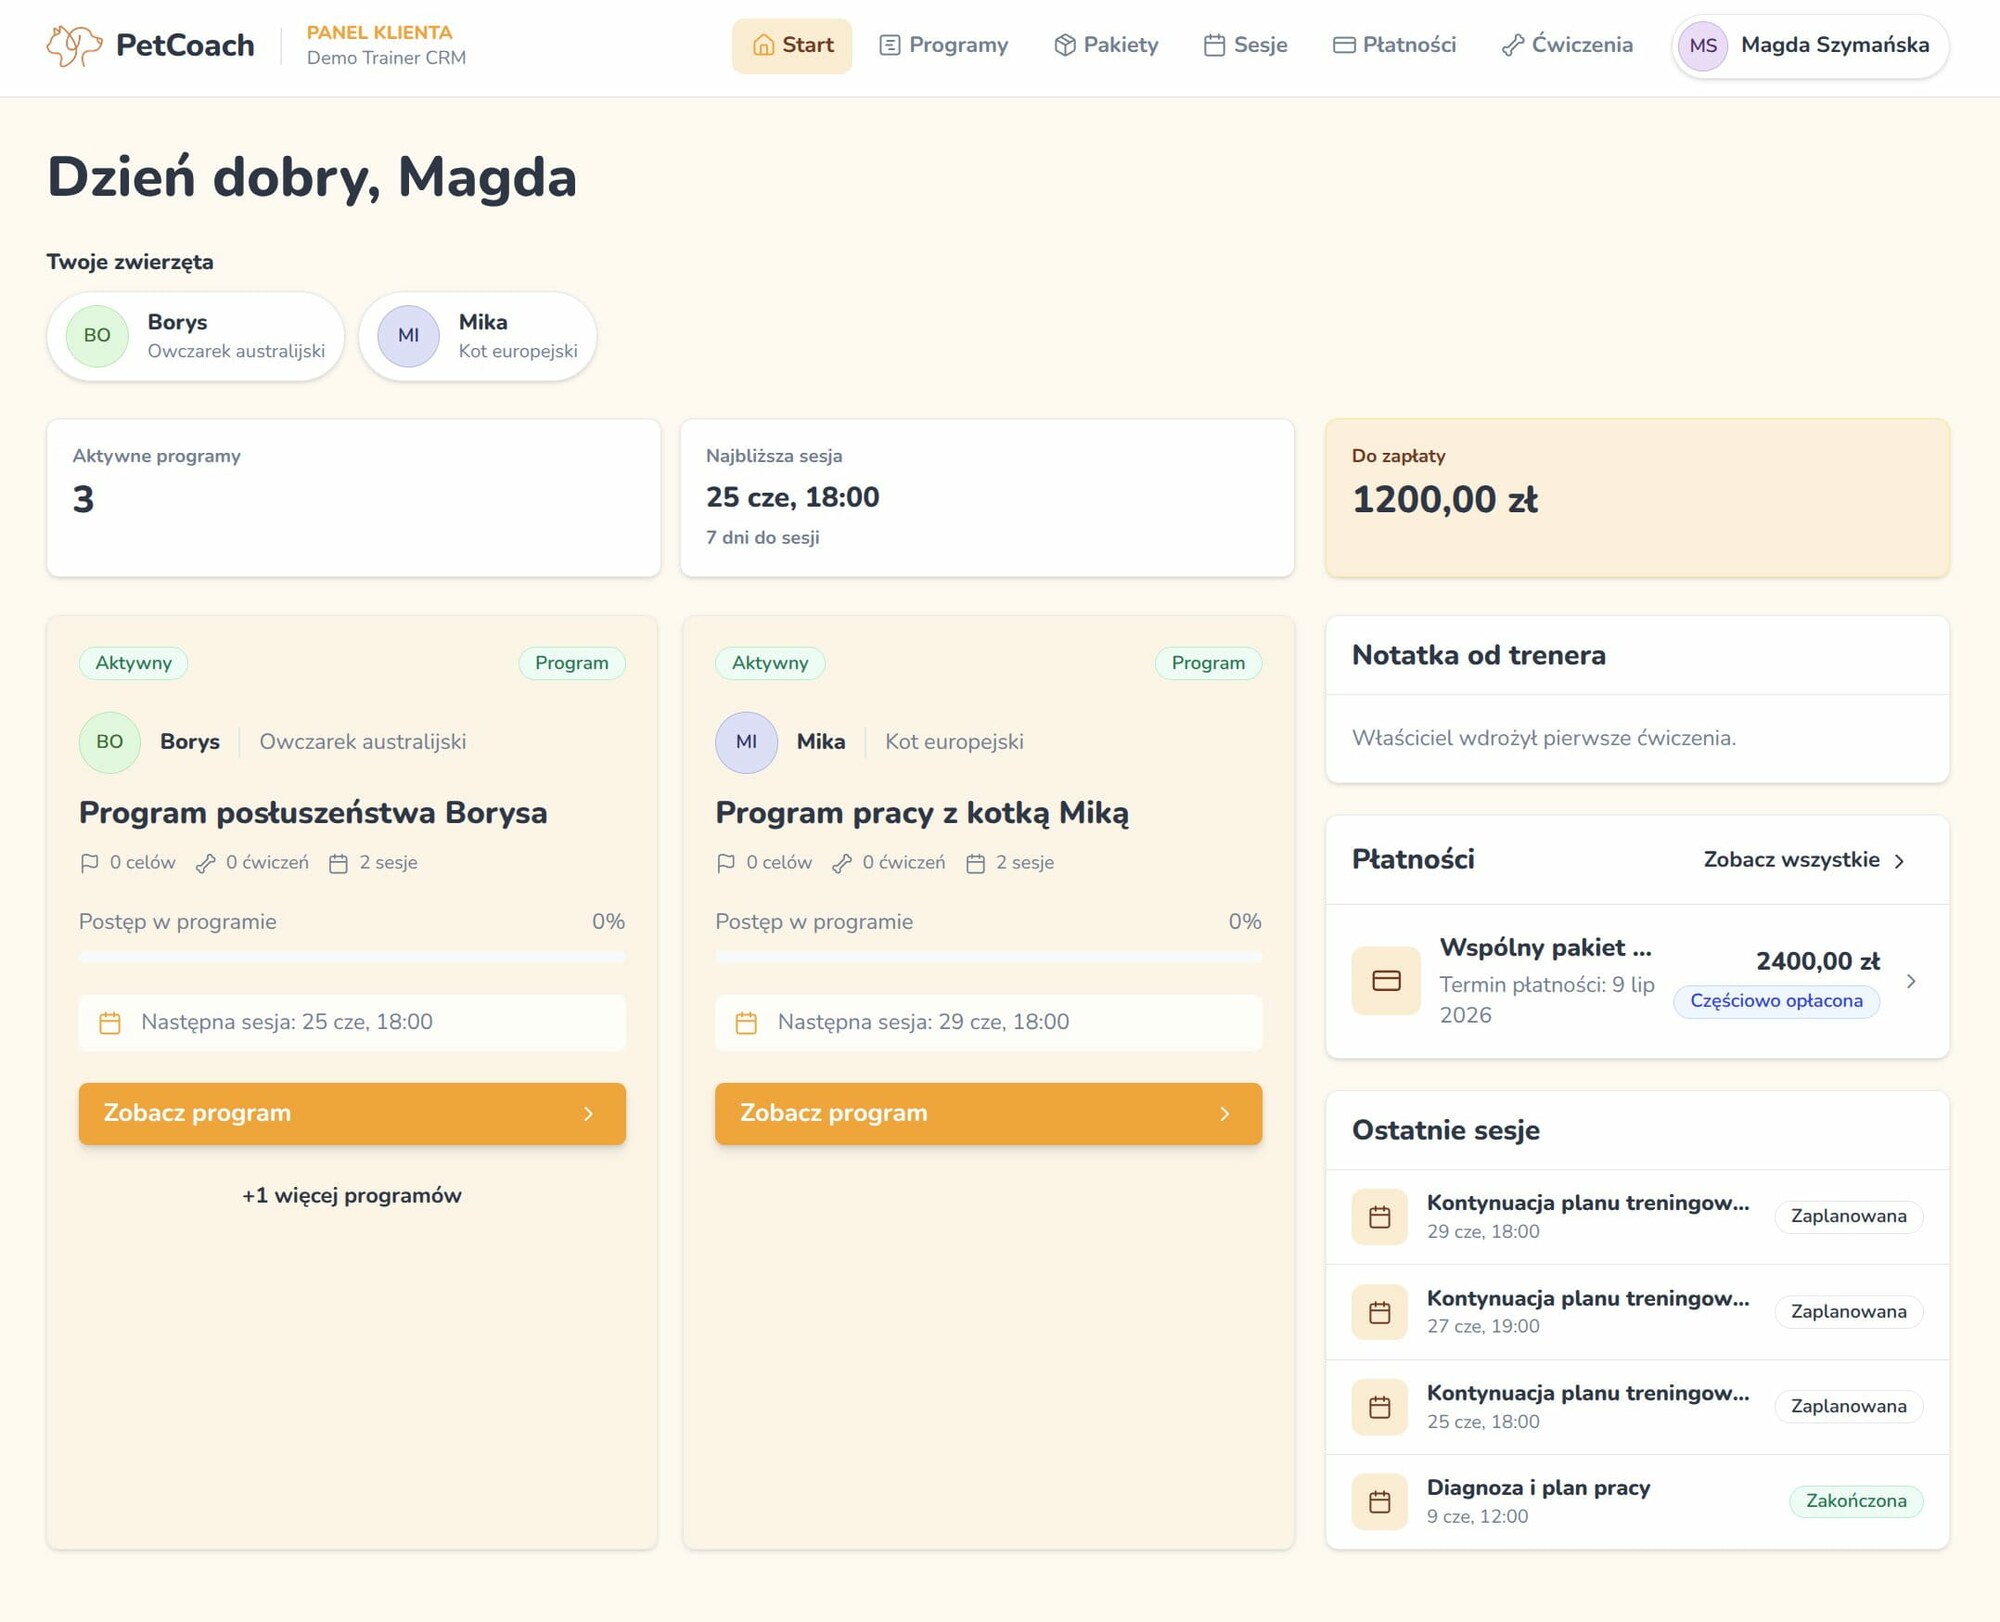The height and width of the screenshot is (1622, 2000).
Task: Click Zaplanowana badge for 29 cze session
Action: coord(1848,1217)
